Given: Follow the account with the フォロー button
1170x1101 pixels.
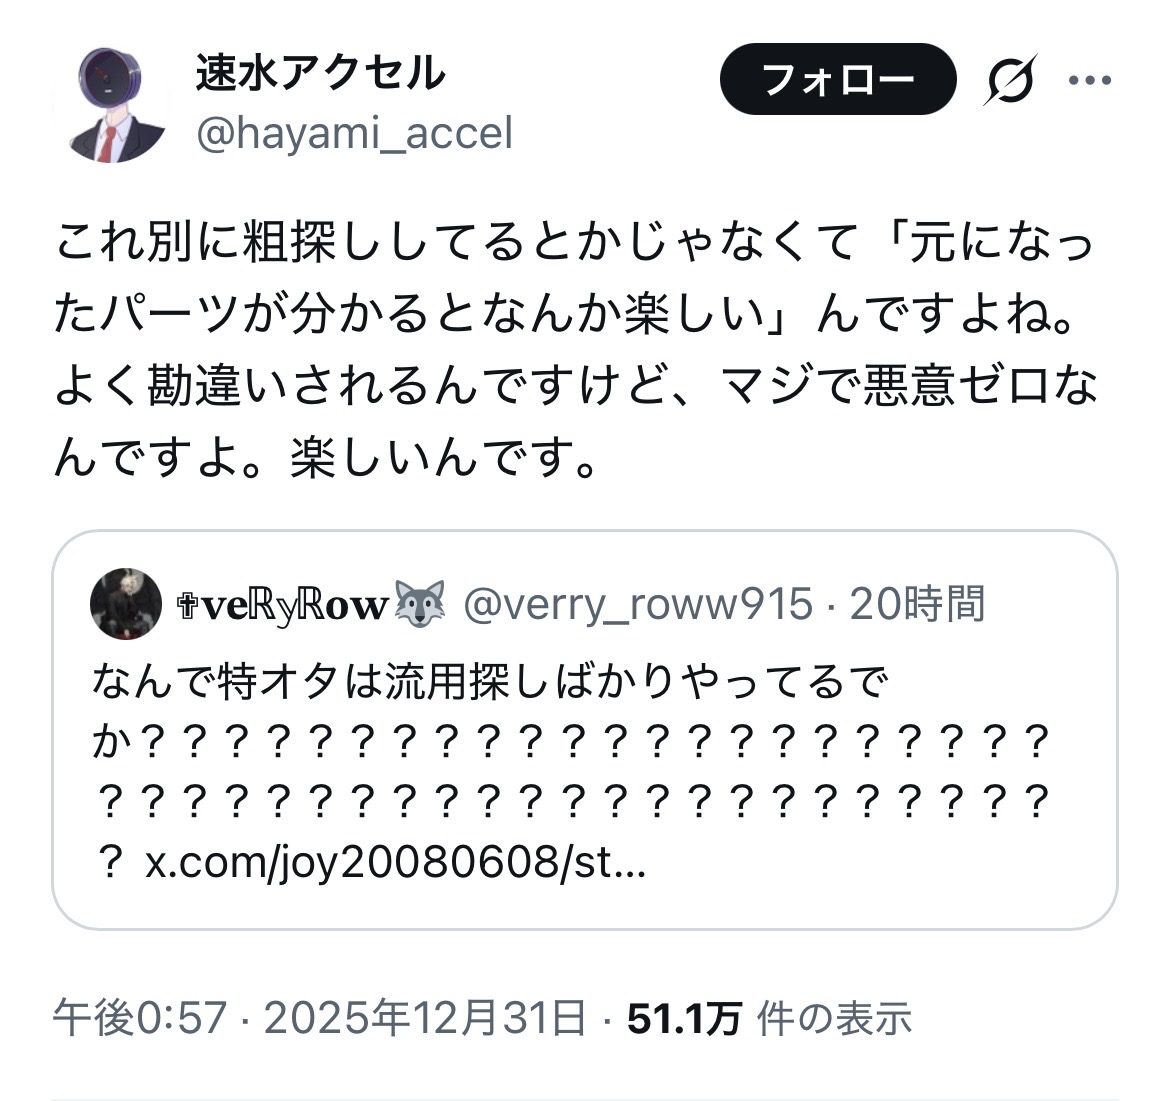Looking at the screenshot, I should tap(837, 79).
